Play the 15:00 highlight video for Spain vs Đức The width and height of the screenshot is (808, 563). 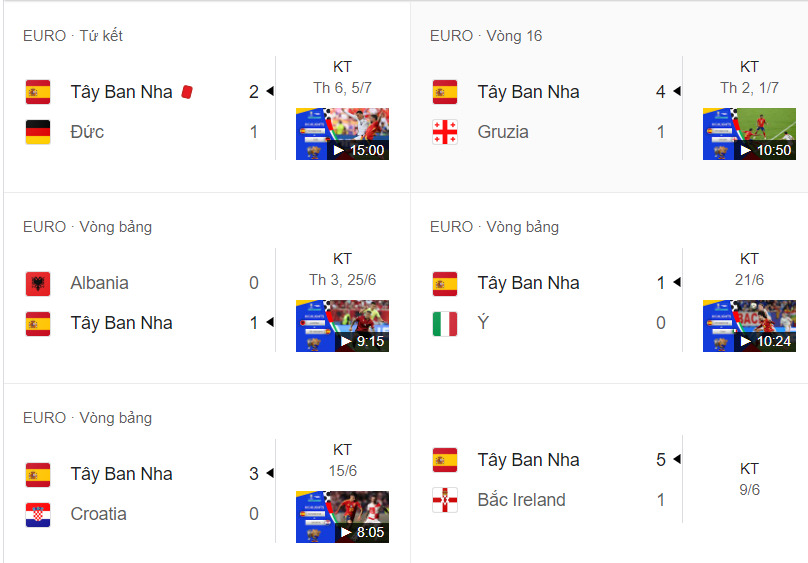click(x=342, y=134)
